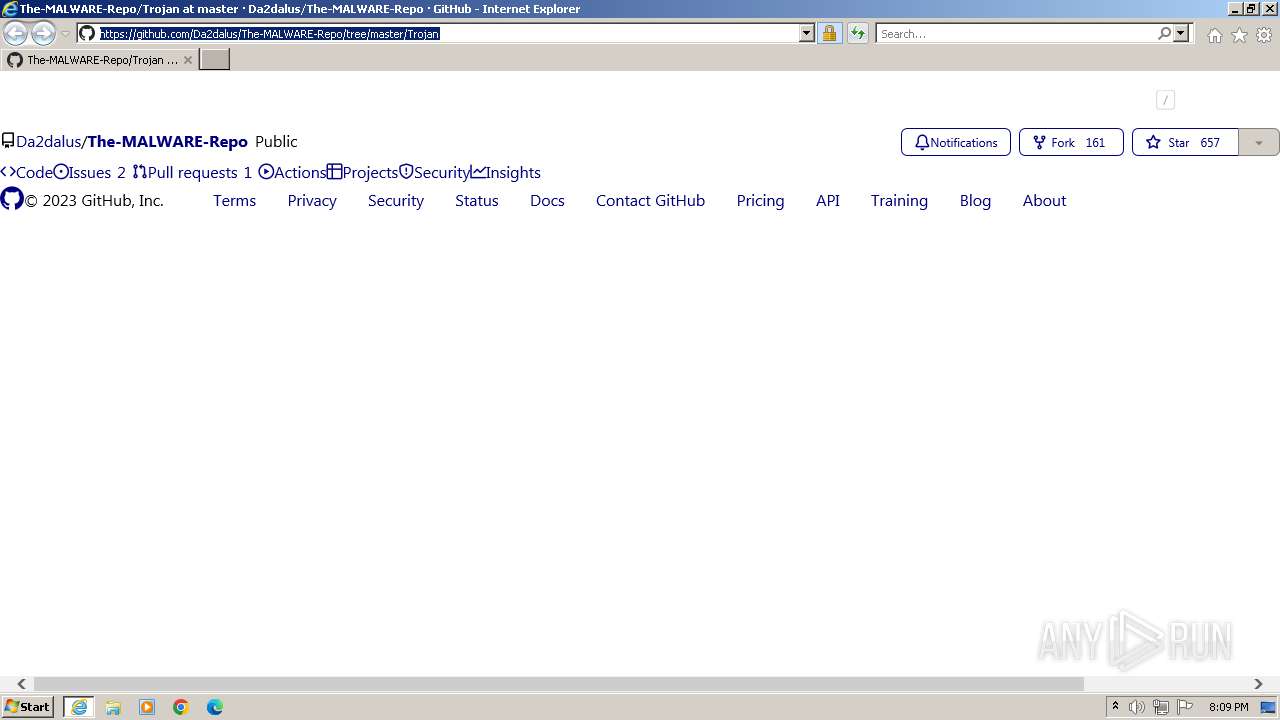Launch Microsoft Edge from the taskbar
The height and width of the screenshot is (720, 1280).
coord(215,707)
